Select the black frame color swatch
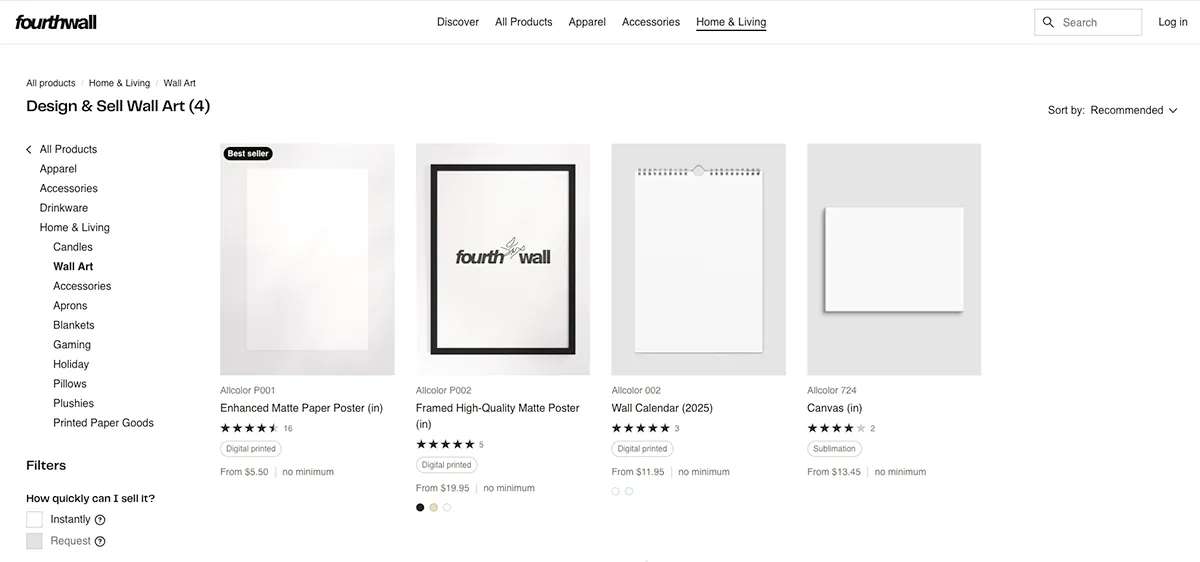This screenshot has width=1200, height=562. 420,507
